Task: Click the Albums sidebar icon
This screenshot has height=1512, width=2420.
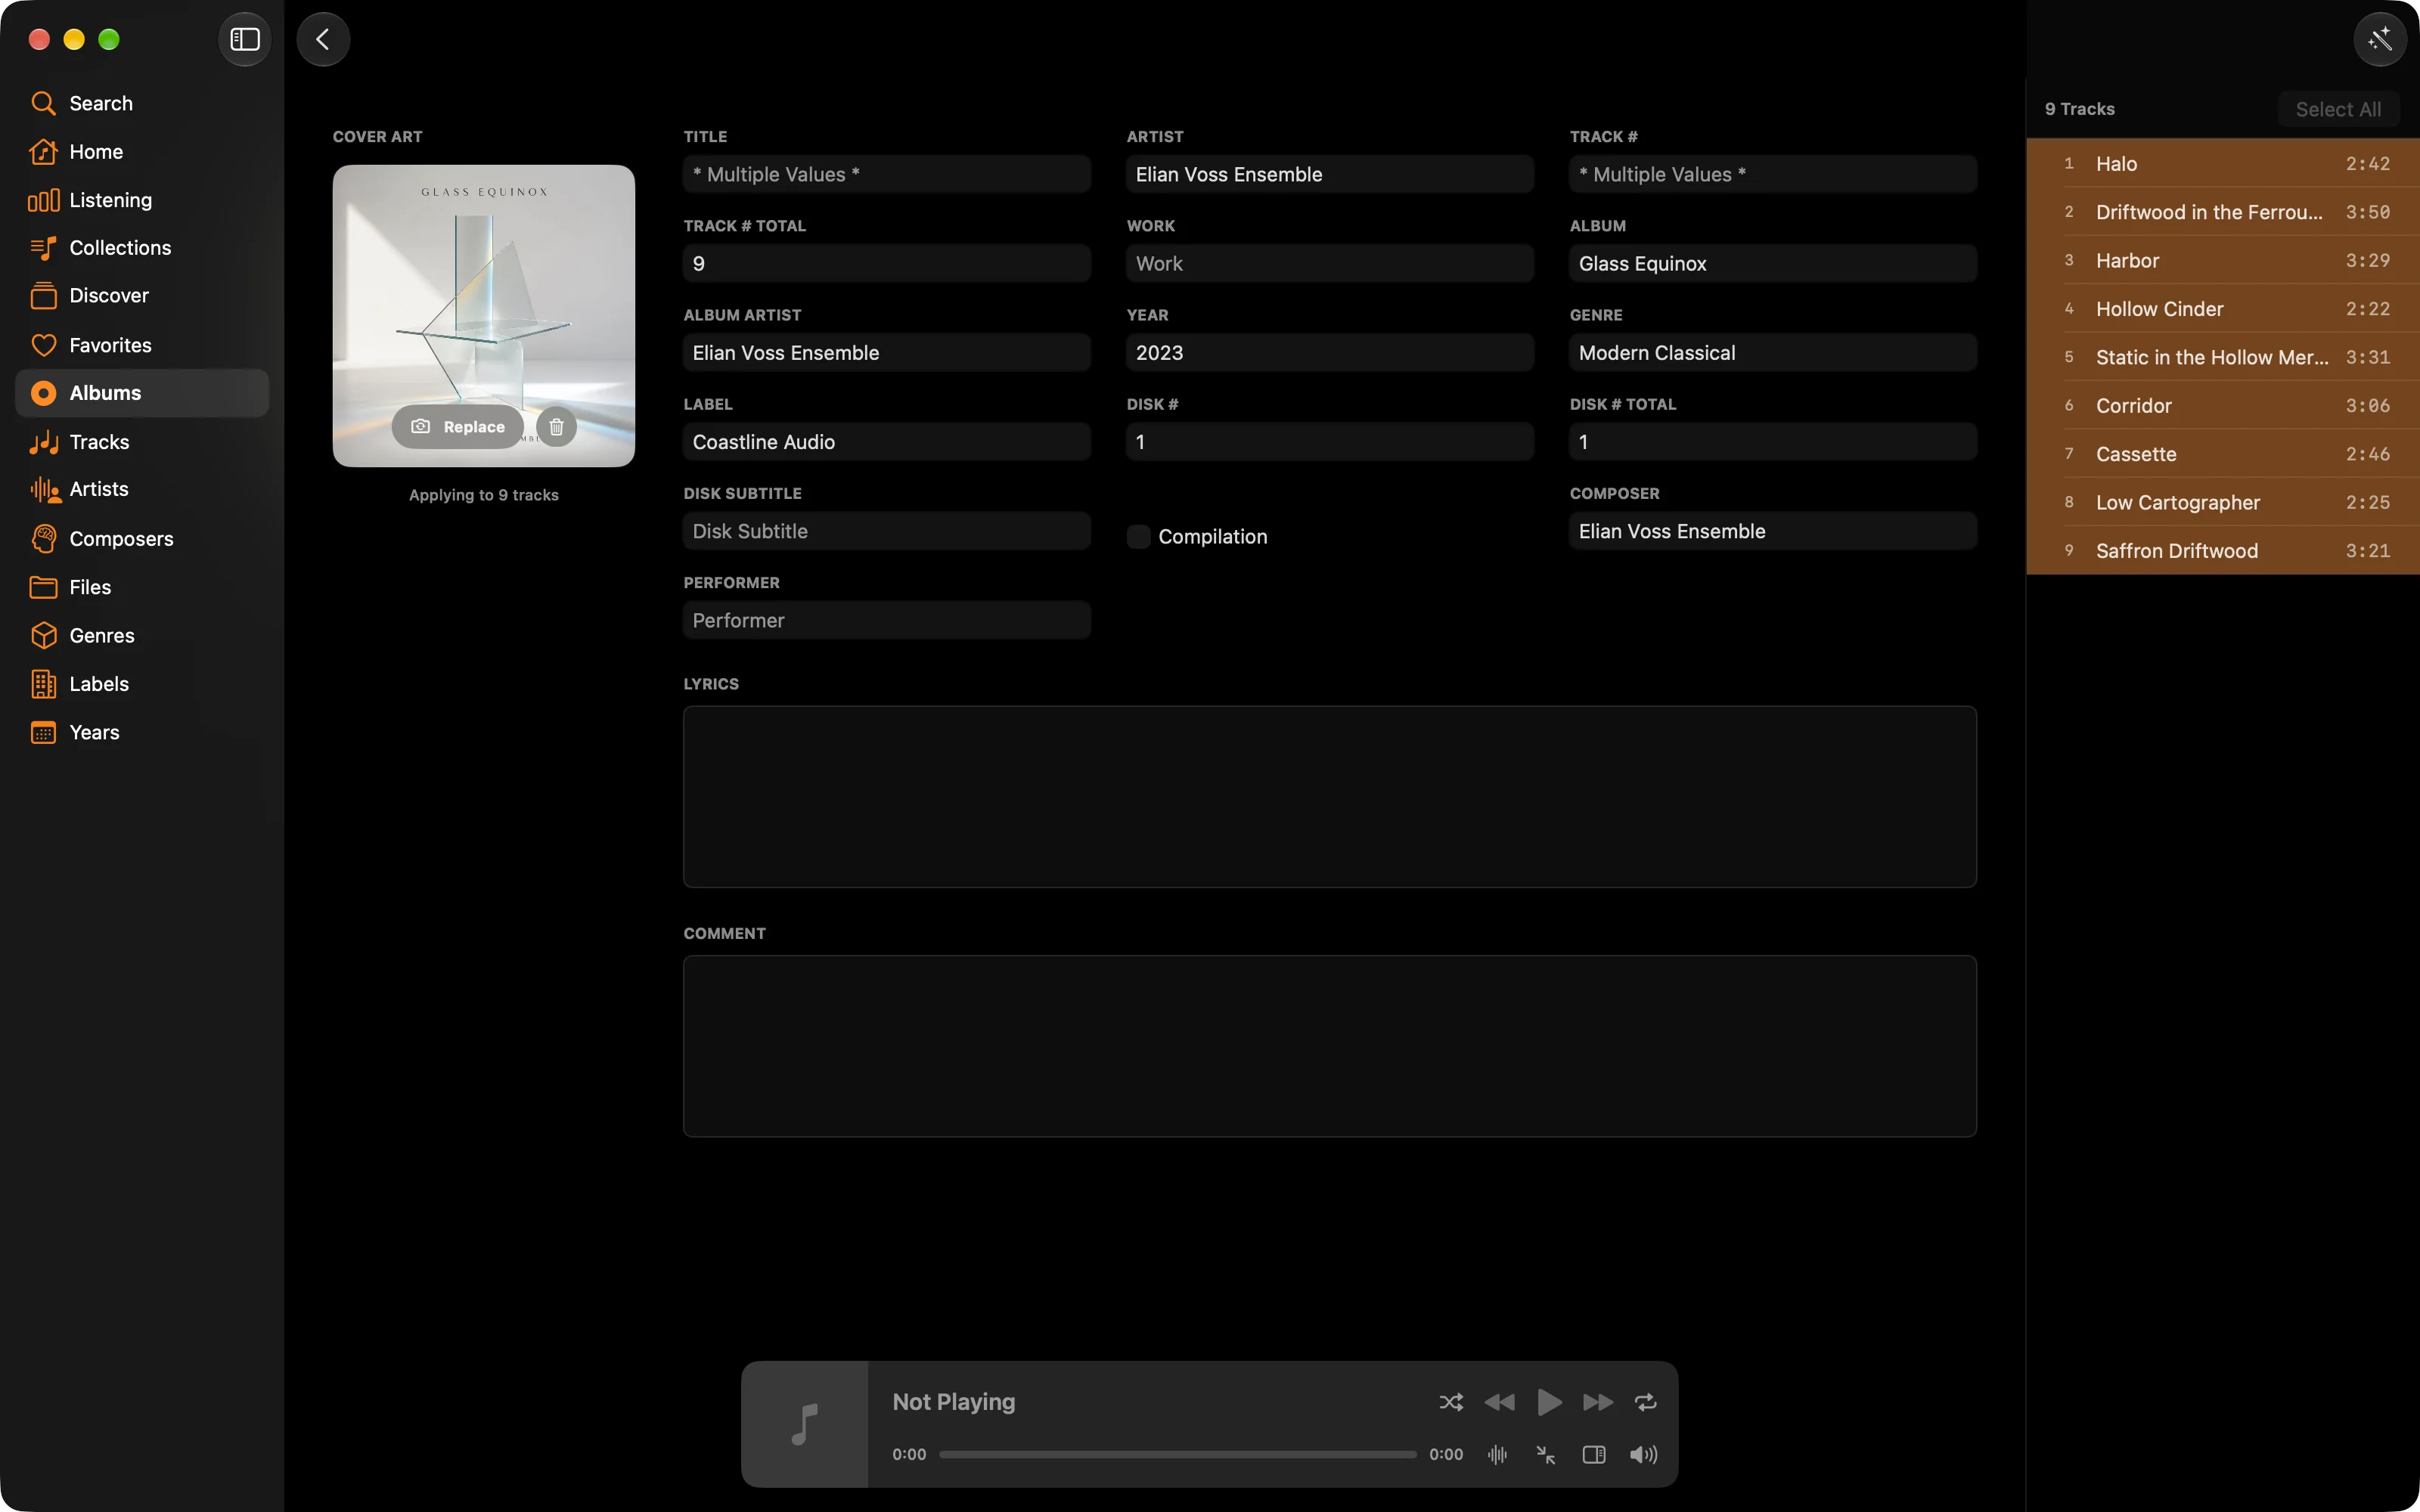Action: pos(43,393)
